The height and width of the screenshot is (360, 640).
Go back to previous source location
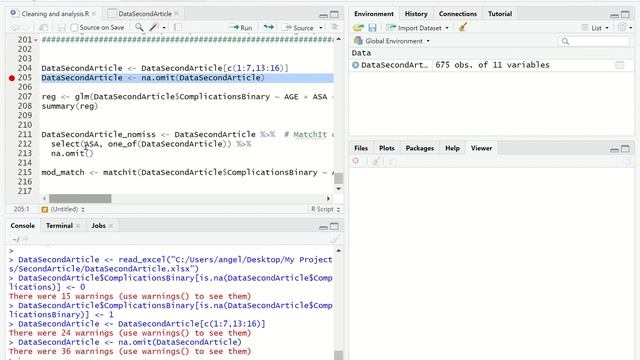15,28
